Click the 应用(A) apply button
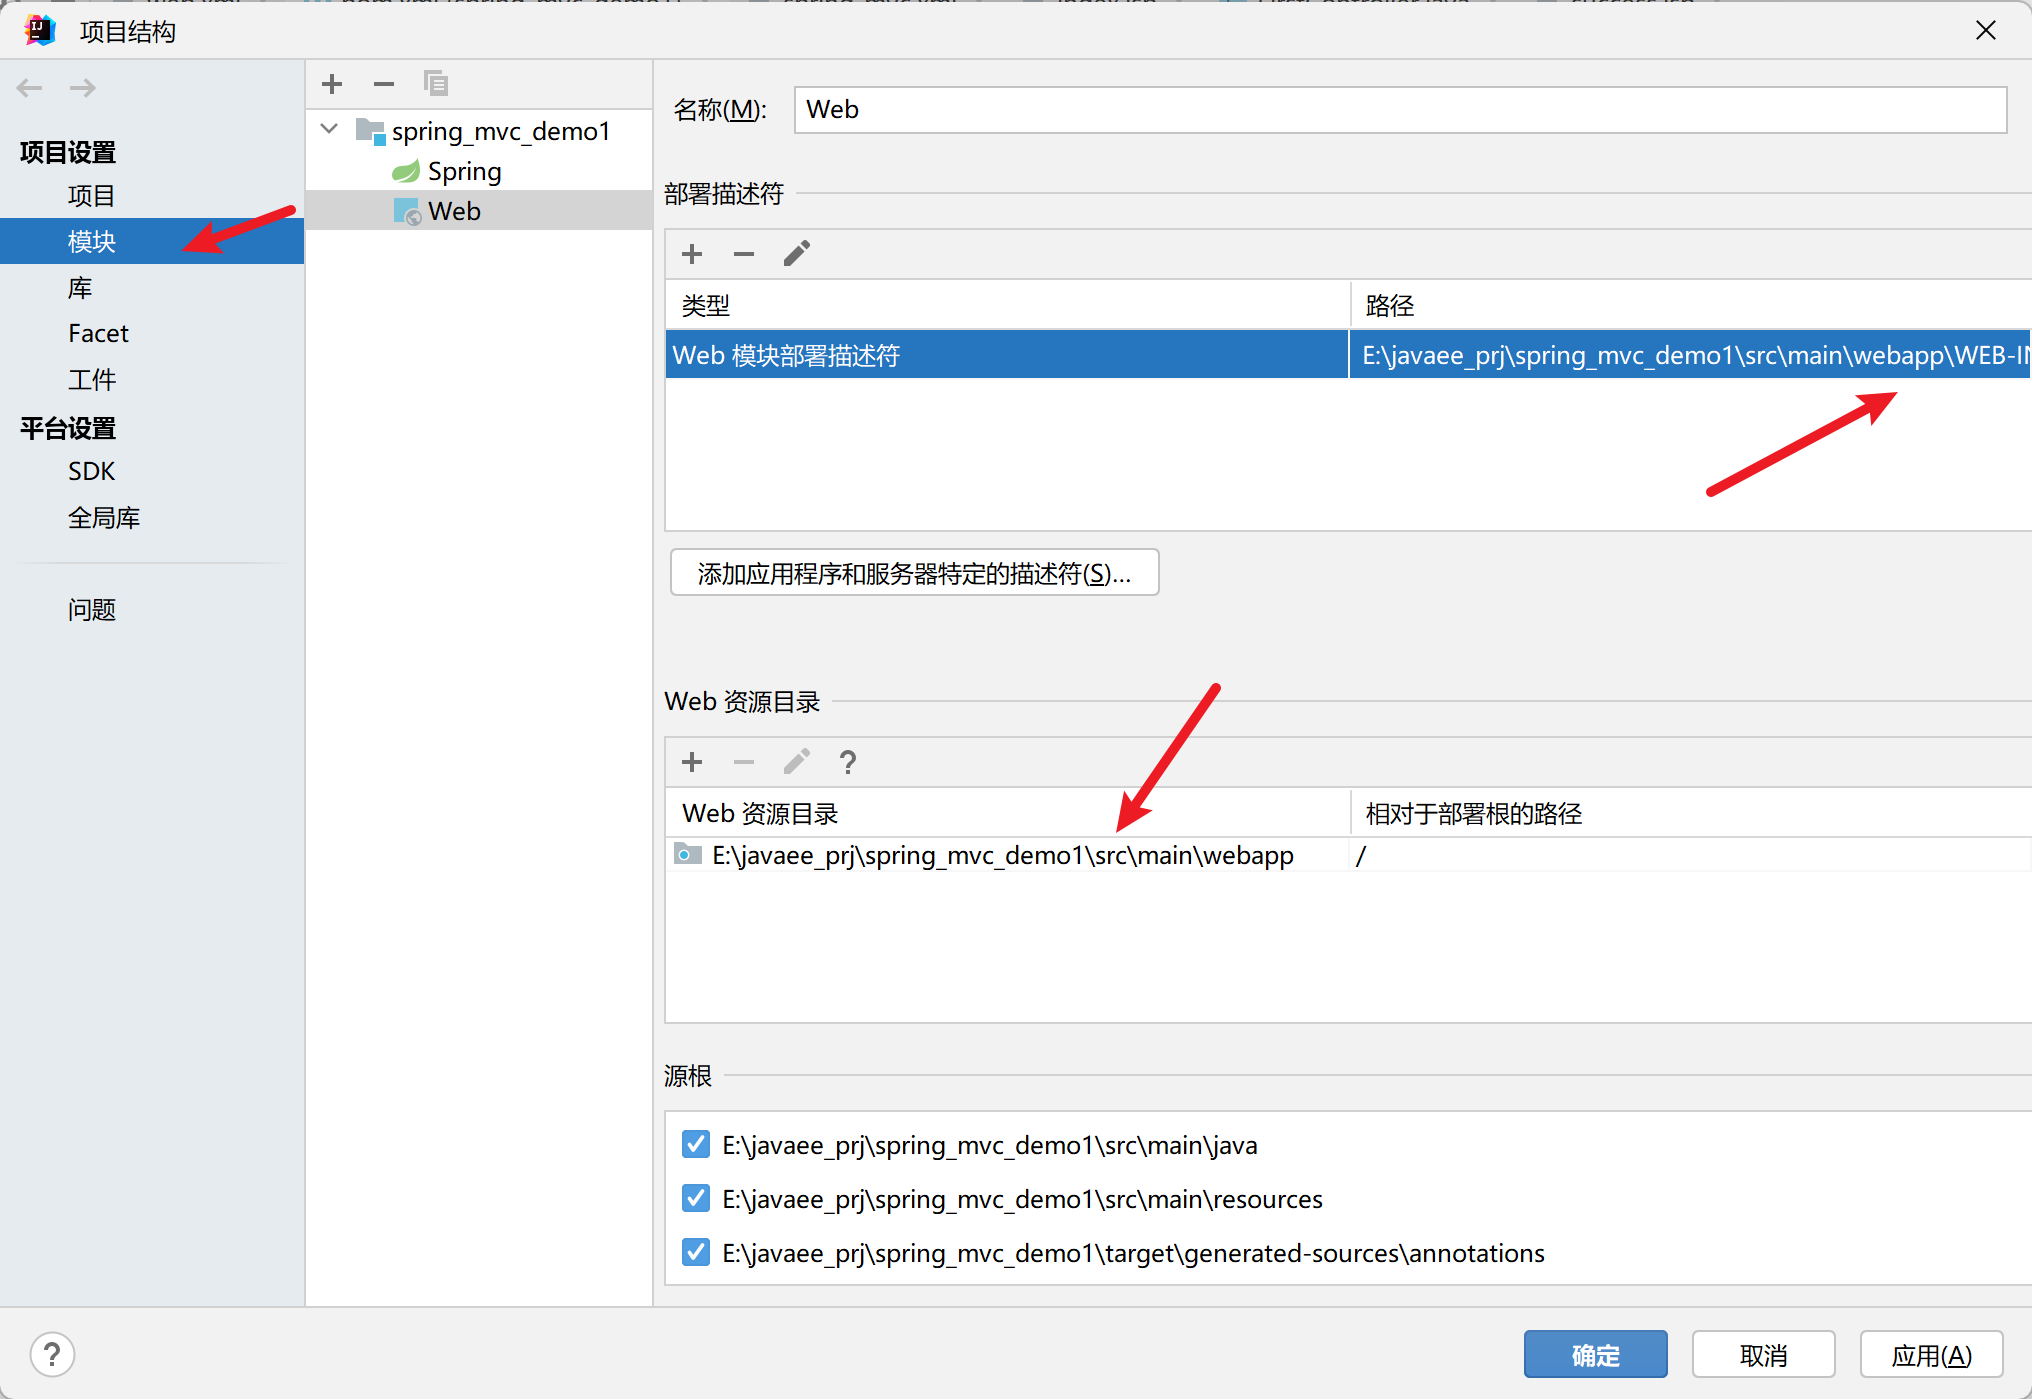This screenshot has width=2032, height=1399. click(1931, 1355)
